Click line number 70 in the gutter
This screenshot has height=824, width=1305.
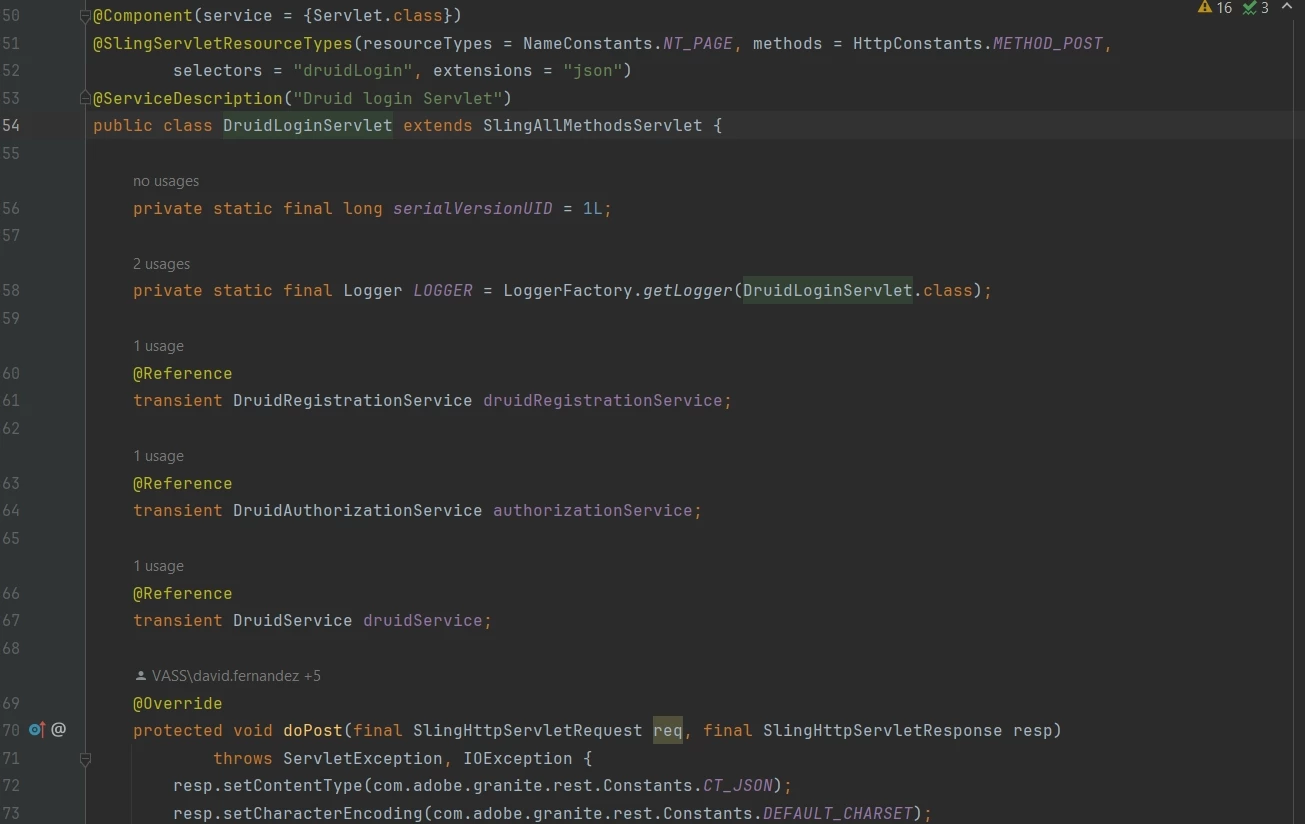[11, 730]
